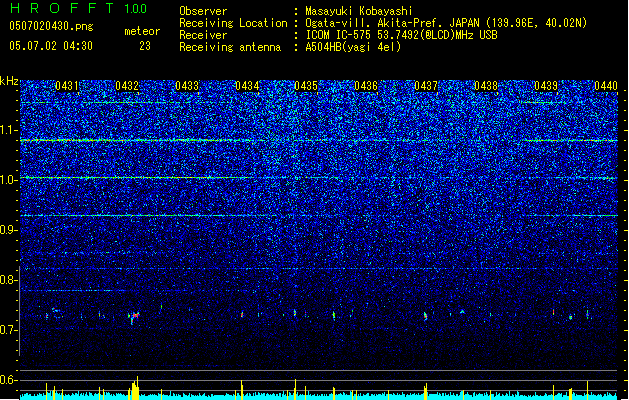Click the tallest yellow spike near 0432
The height and width of the screenshot is (400, 629).
point(137,388)
